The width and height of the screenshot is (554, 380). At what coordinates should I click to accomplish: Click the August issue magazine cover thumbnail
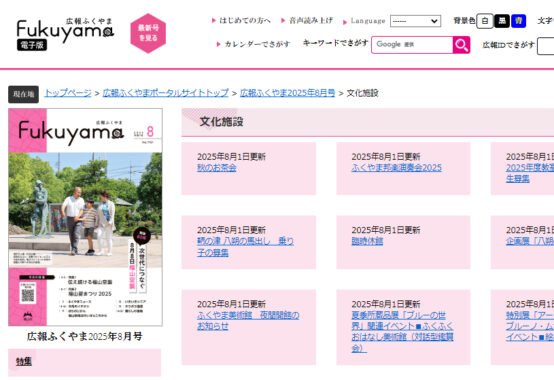[x=86, y=217]
